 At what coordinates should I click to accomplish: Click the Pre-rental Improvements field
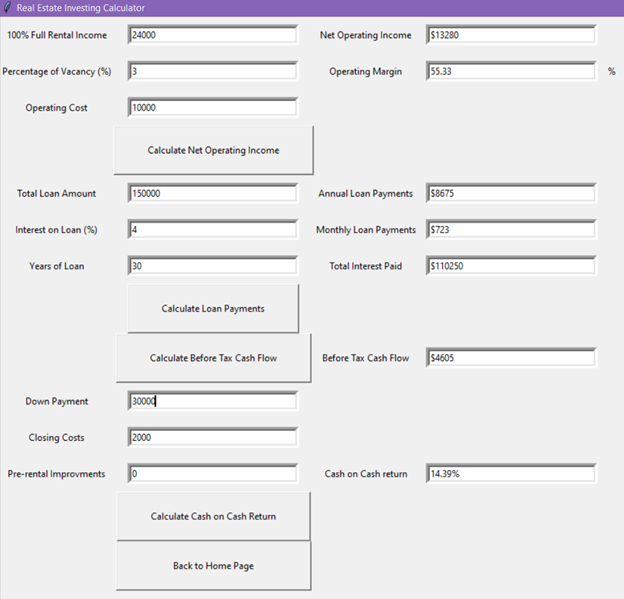coord(213,474)
